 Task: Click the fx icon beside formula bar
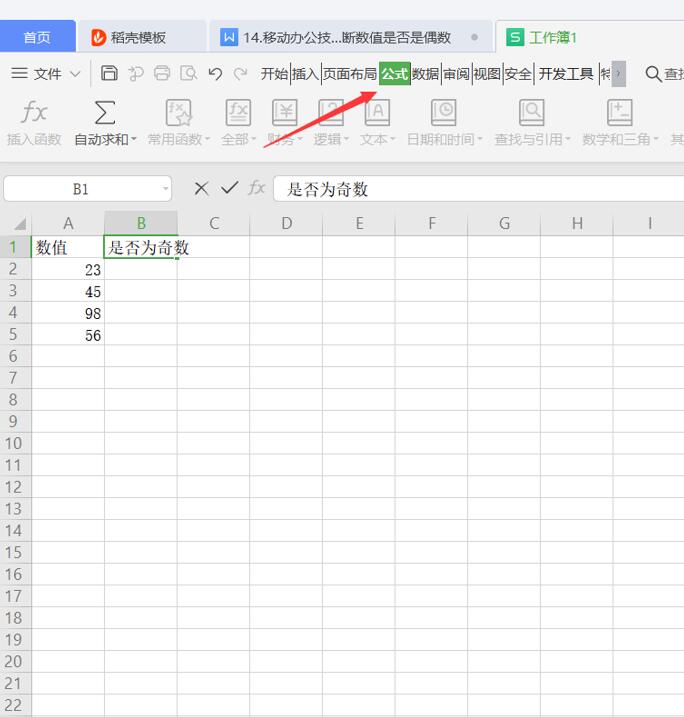click(256, 187)
